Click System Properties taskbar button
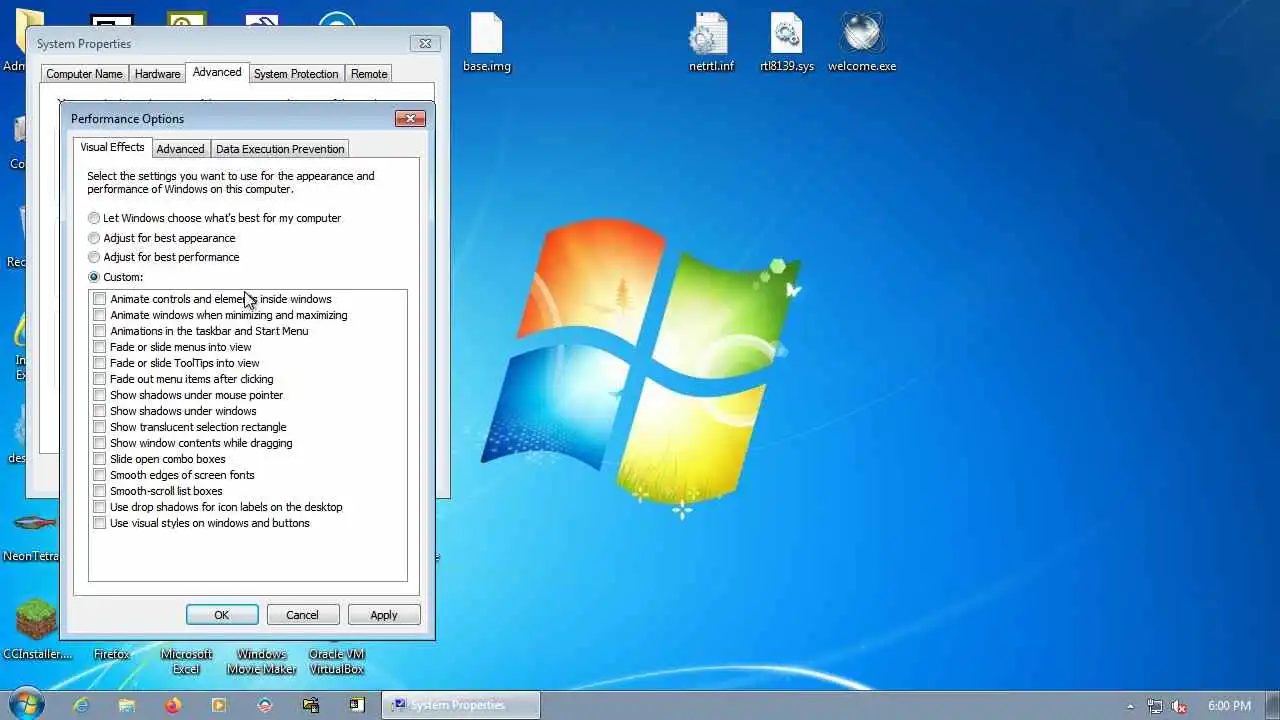Screen dimensions: 1280x720 point(461,705)
